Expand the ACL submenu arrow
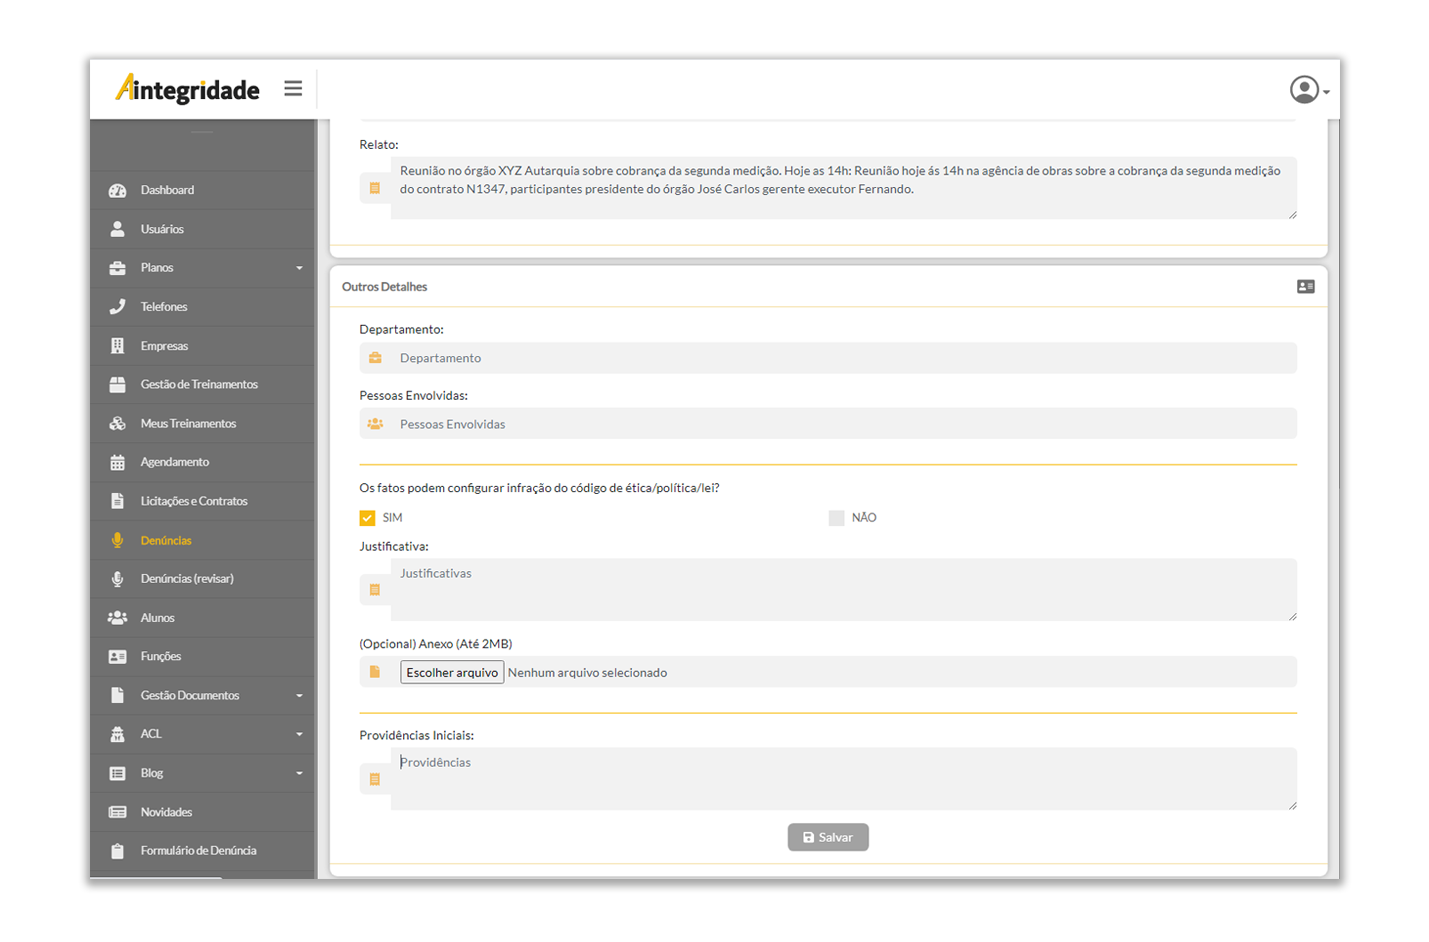This screenshot has width=1429, height=942. click(x=299, y=734)
